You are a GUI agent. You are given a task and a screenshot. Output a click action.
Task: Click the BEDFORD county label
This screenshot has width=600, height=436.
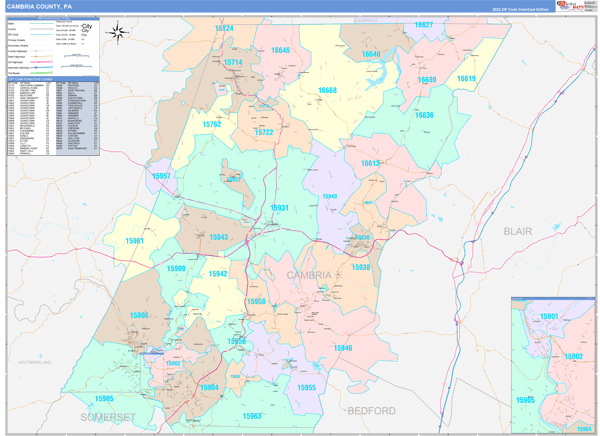371,410
